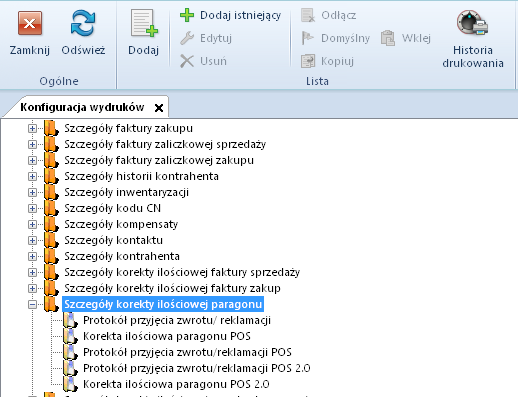Expand Szczegóły korekty ilościowej faktury sprzedaży node
The image size is (518, 397).
click(x=32, y=272)
